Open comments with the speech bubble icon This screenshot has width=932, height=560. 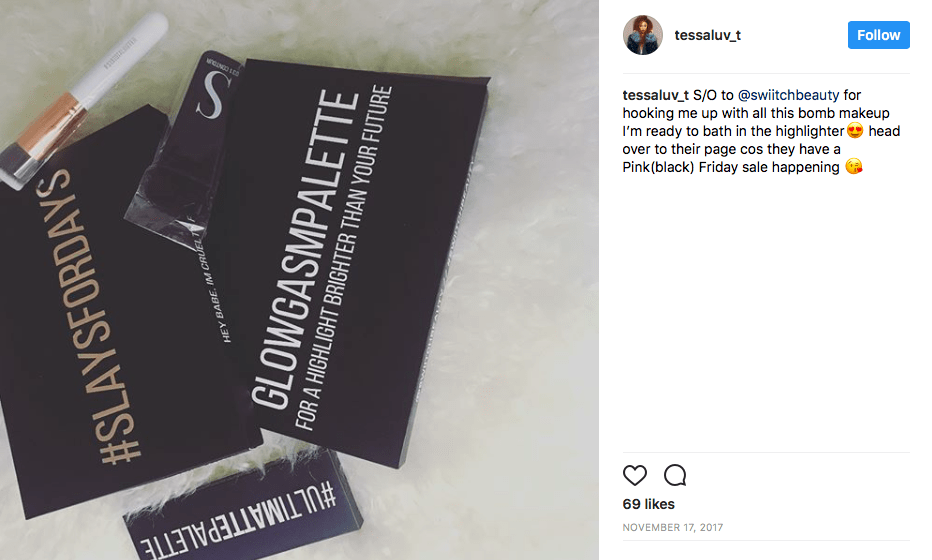tap(675, 475)
